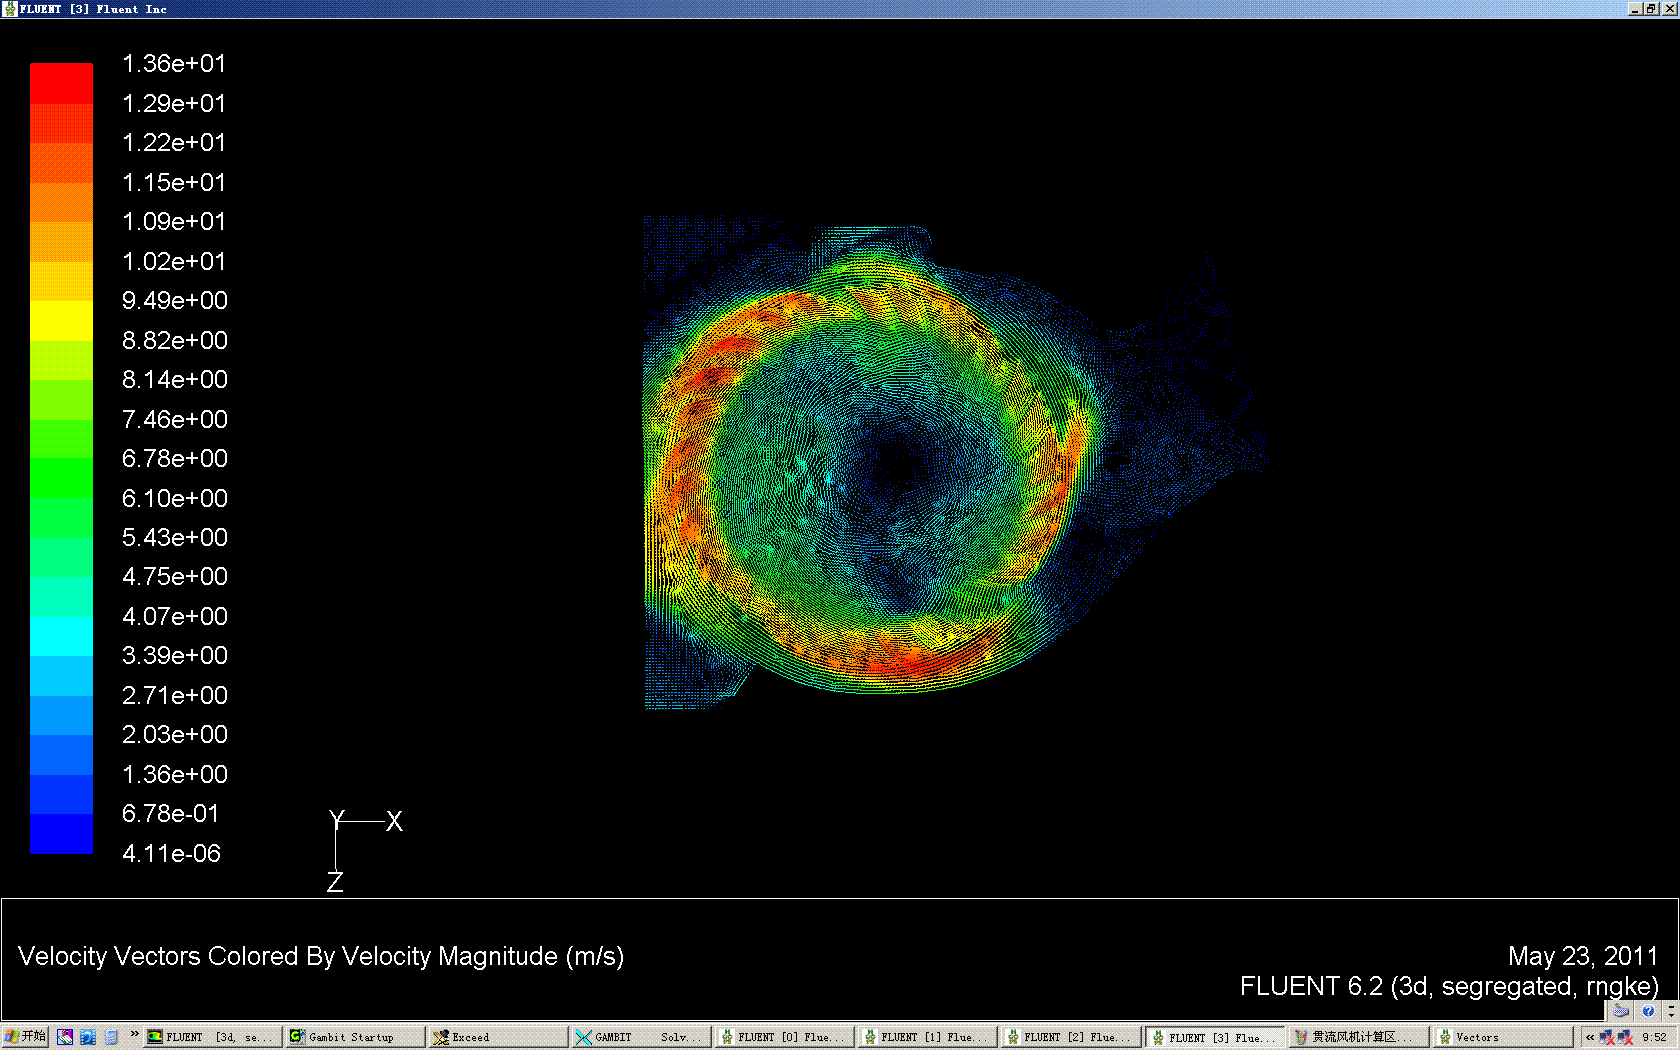
Task: Switch to FLUENT [2] taskbar window
Action: tap(1069, 1037)
